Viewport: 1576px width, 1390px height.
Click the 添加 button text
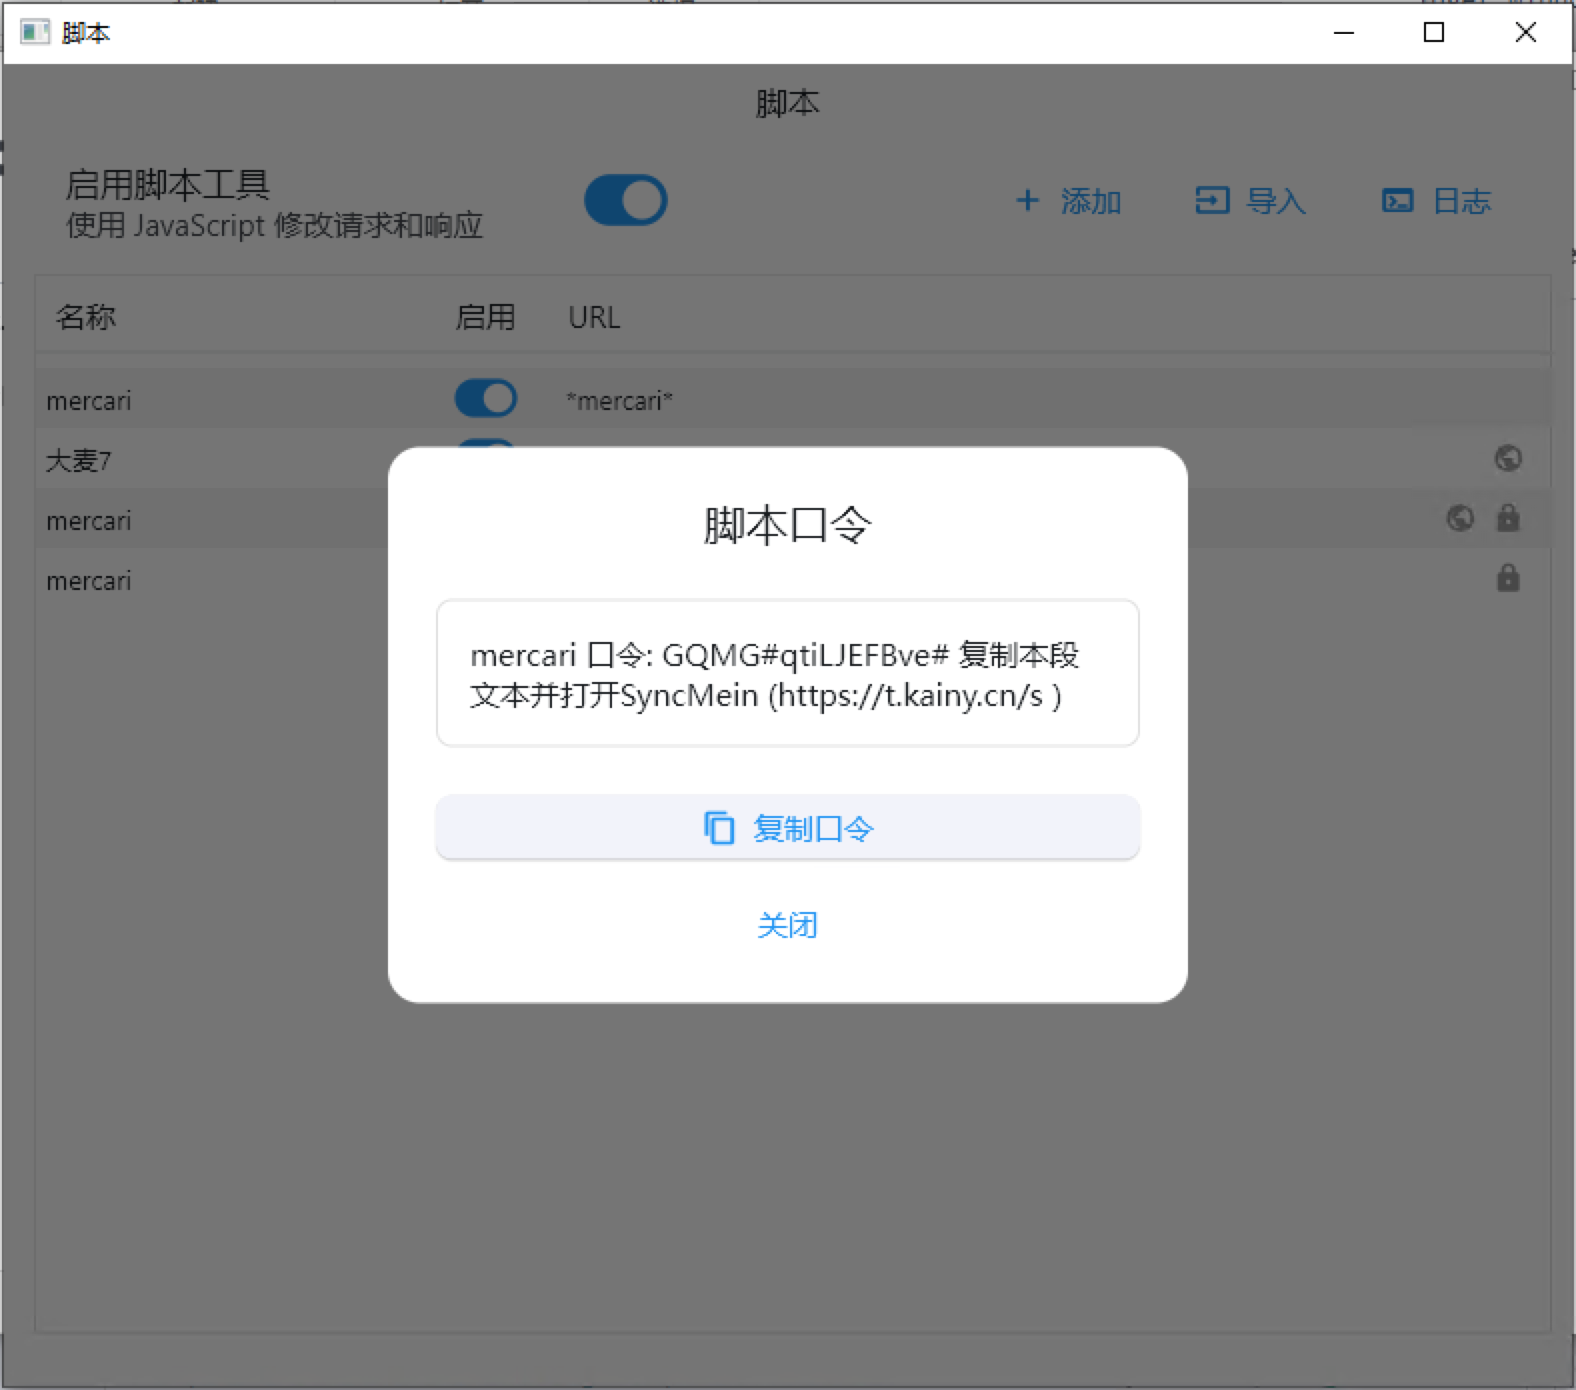pyautogui.click(x=1090, y=201)
